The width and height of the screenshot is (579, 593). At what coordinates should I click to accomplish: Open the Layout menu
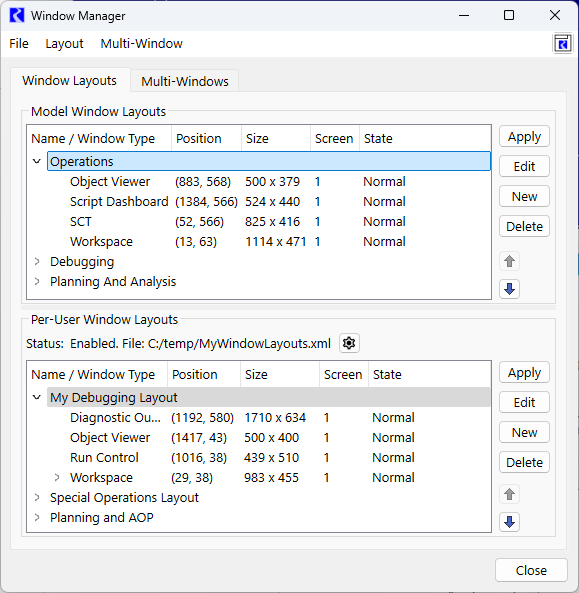point(64,44)
